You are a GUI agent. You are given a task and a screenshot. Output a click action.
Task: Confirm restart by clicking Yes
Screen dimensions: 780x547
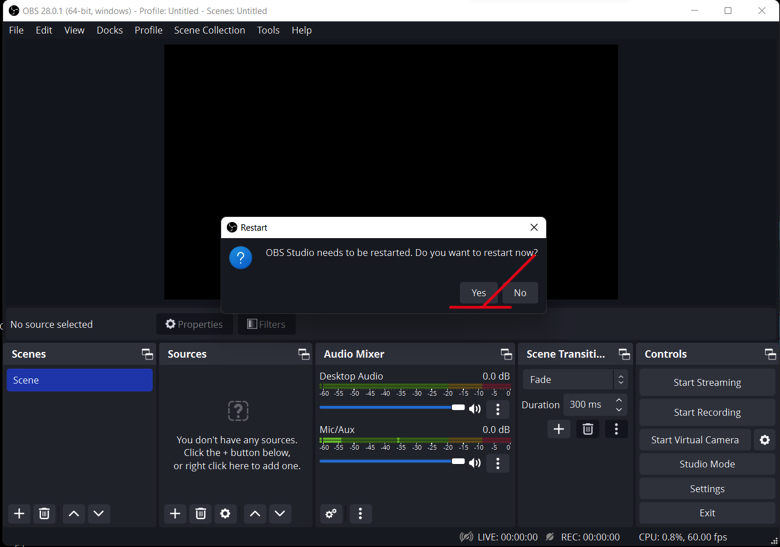tap(479, 293)
